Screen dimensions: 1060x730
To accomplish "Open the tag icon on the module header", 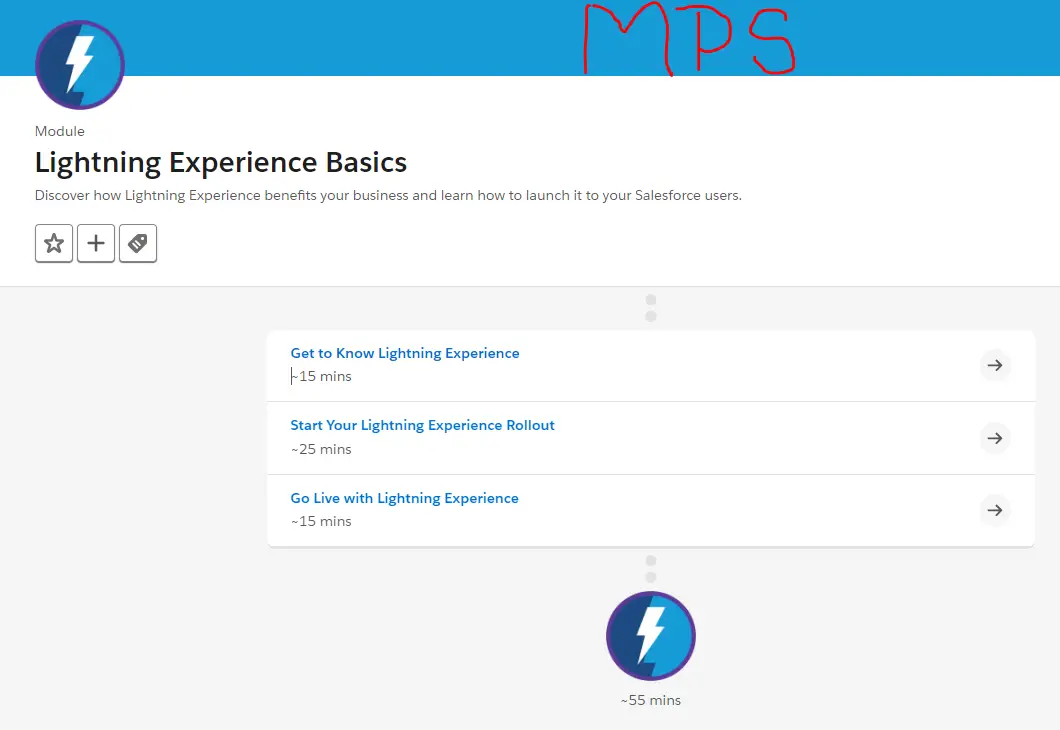I will [x=138, y=243].
